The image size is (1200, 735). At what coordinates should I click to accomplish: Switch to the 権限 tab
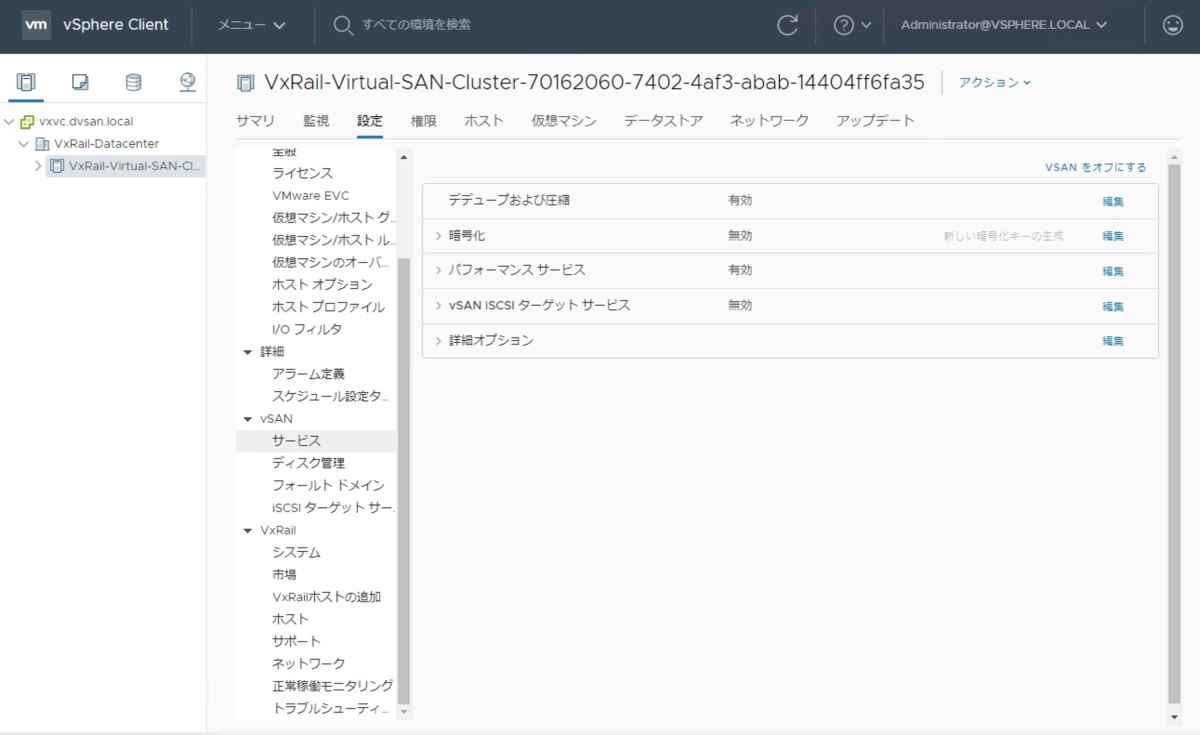424,121
